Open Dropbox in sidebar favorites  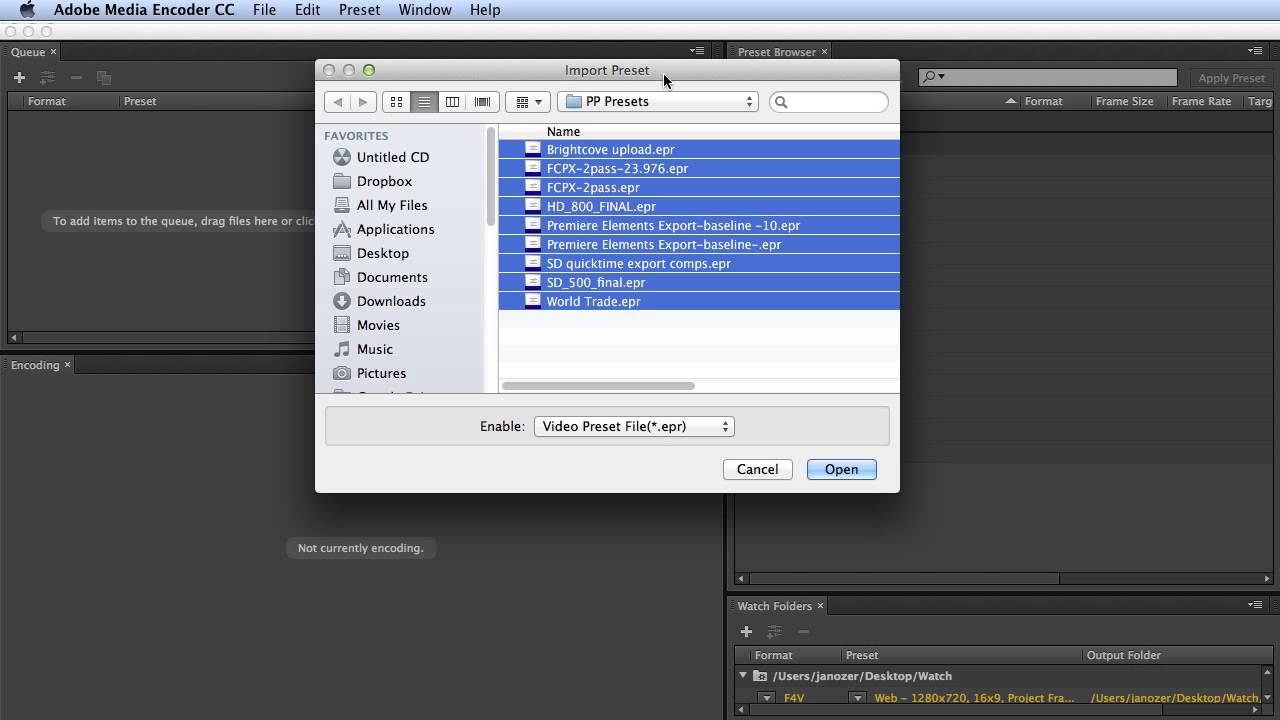(384, 181)
